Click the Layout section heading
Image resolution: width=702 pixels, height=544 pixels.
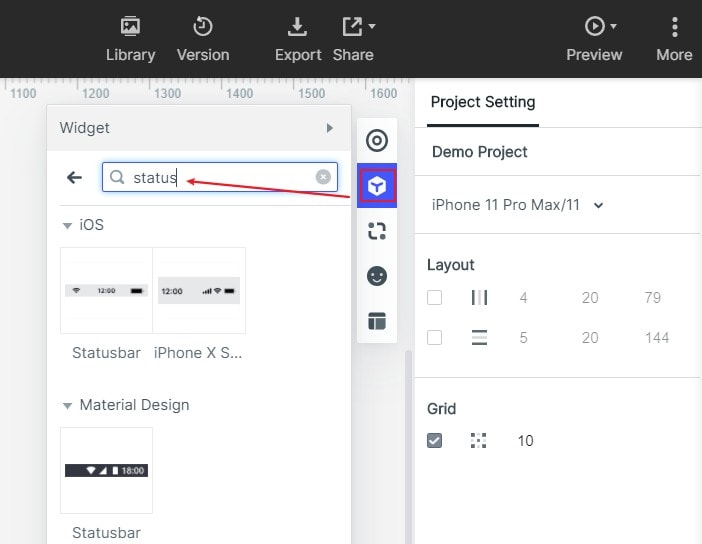[450, 265]
